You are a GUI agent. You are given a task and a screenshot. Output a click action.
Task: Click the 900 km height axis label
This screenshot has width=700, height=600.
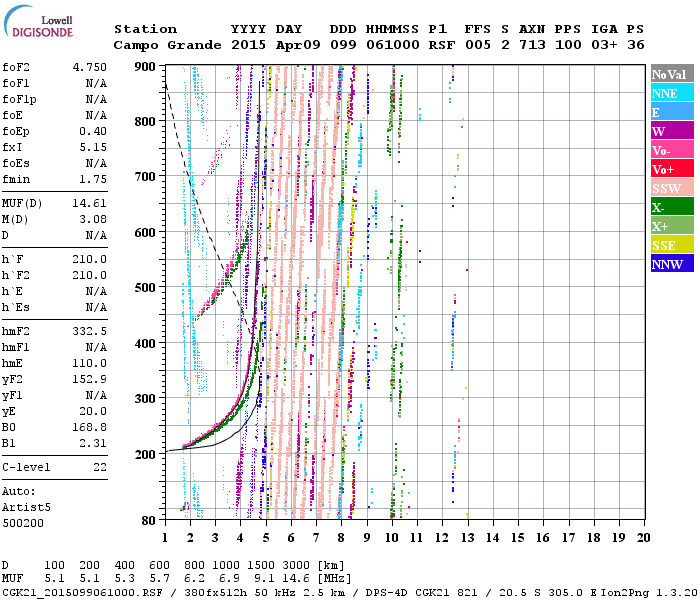pyautogui.click(x=145, y=67)
